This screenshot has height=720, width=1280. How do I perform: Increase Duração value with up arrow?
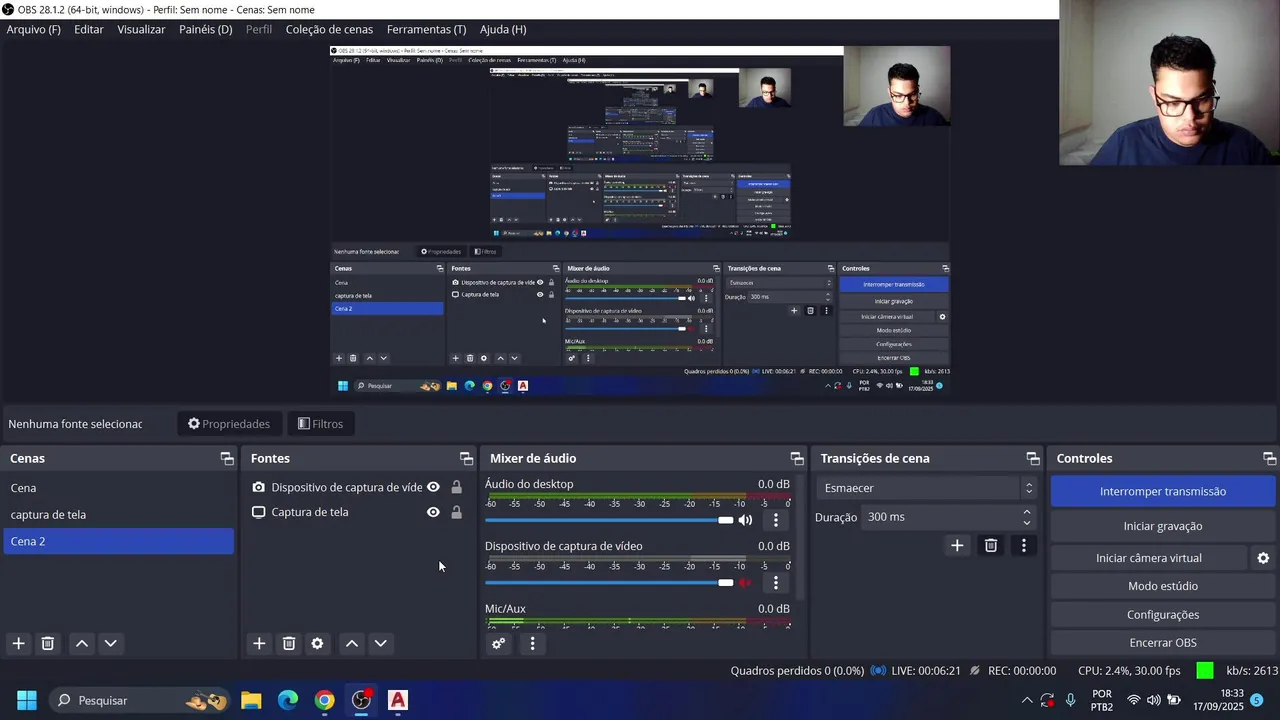(x=1027, y=512)
